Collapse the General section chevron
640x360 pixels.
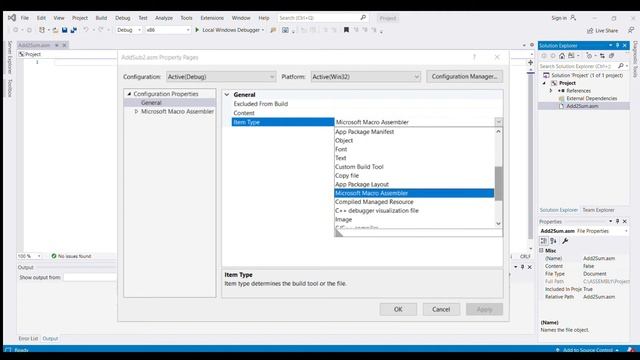click(227, 94)
